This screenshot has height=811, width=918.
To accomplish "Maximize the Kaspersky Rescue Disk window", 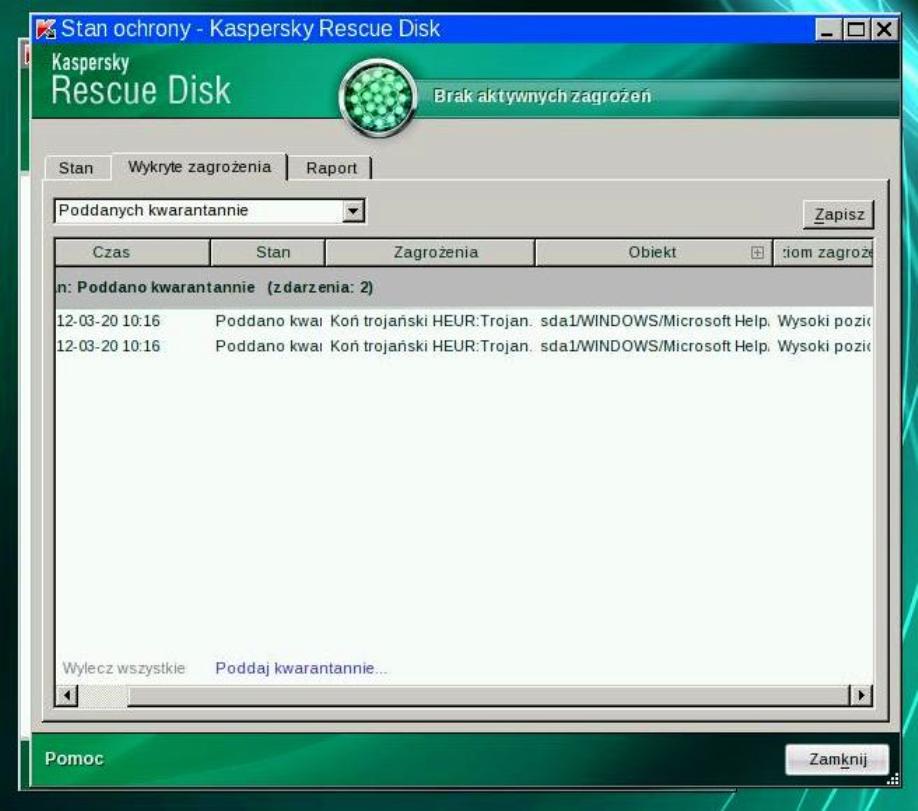I will (x=855, y=29).
